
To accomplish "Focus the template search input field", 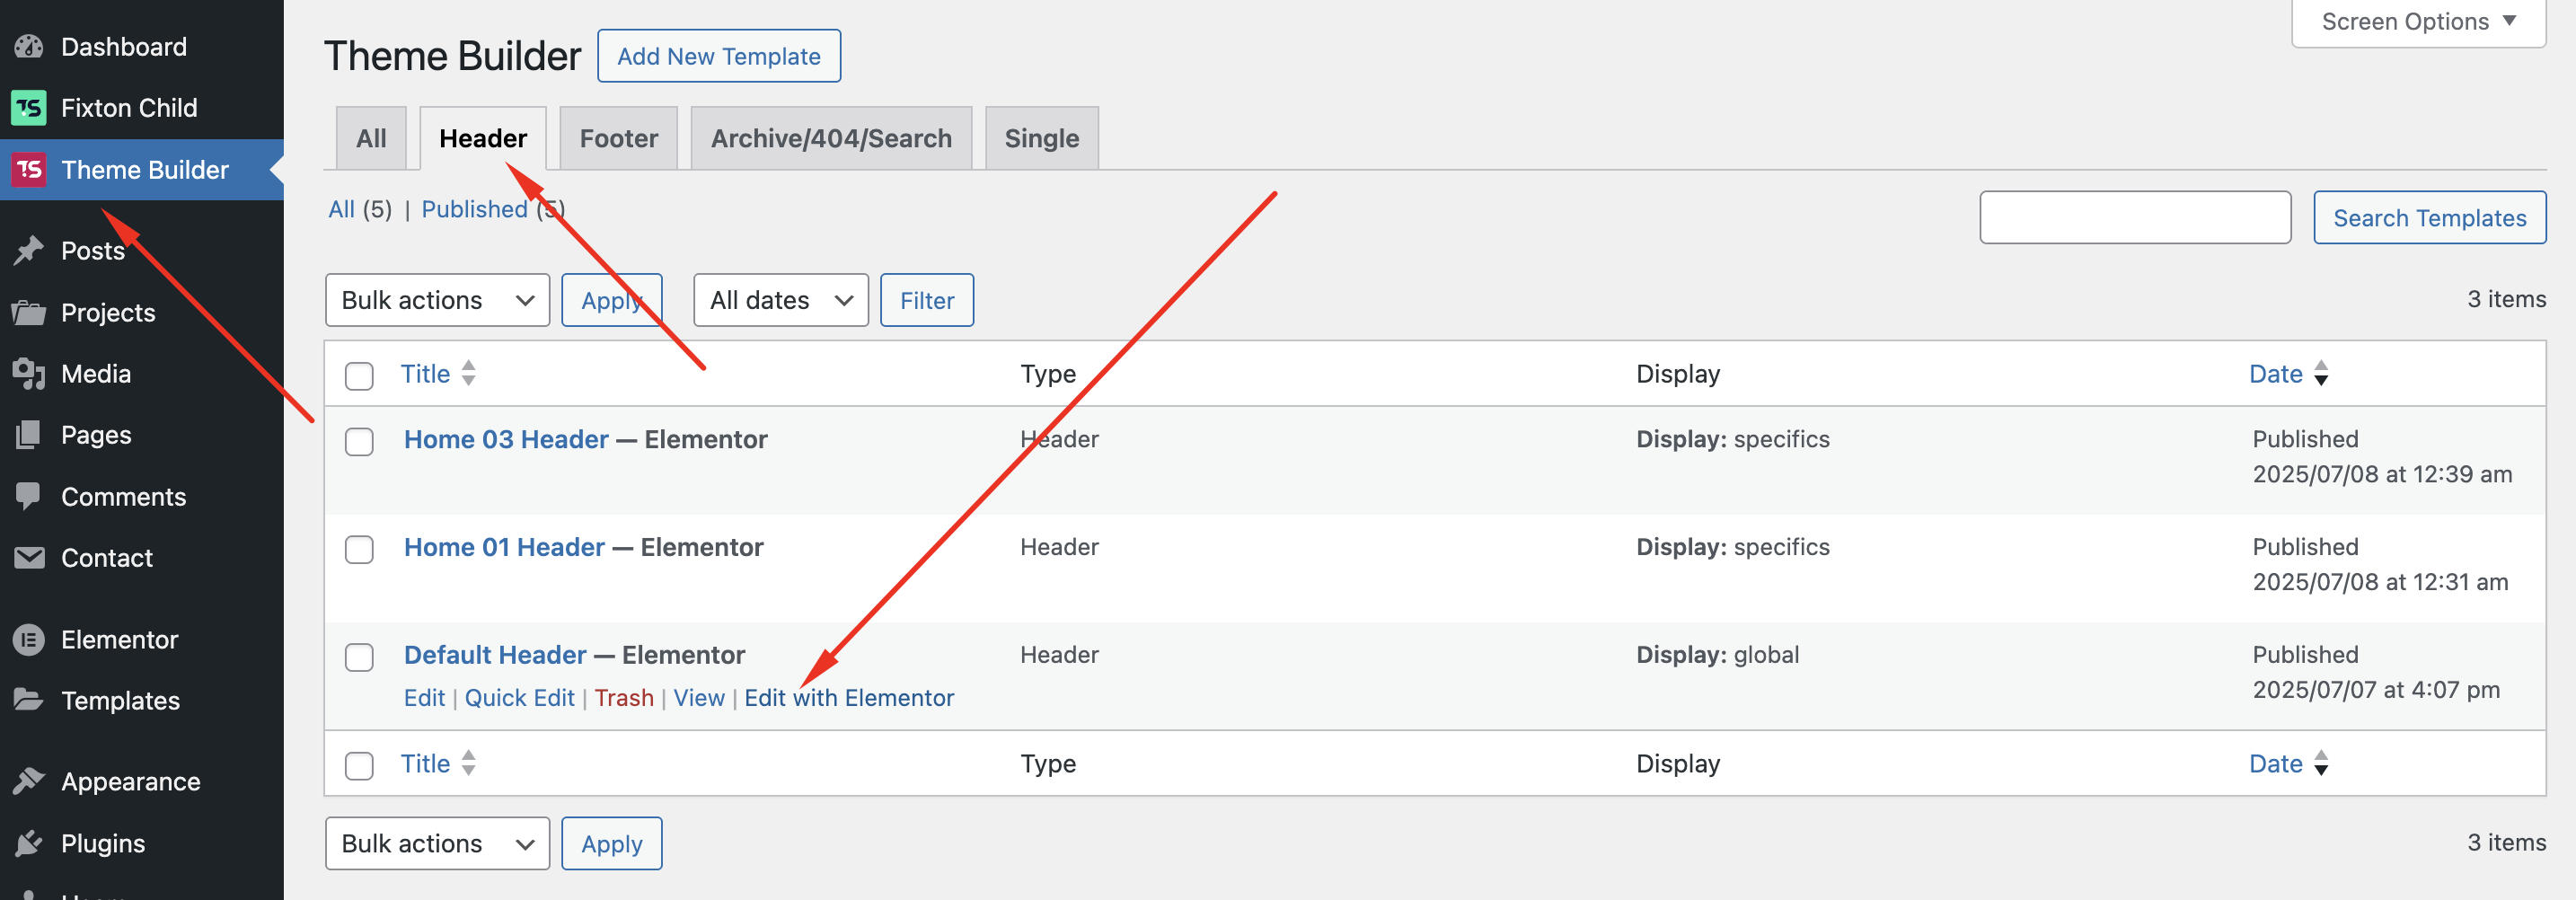I will pyautogui.click(x=2134, y=218).
